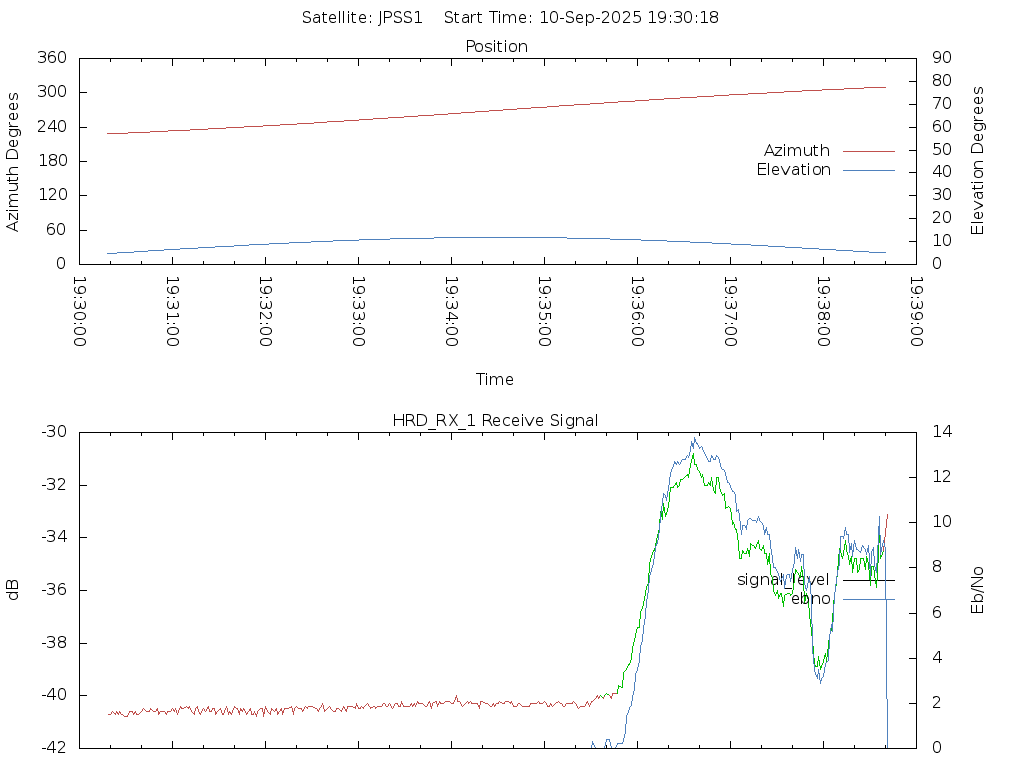Click the 90 tick on the Elevation axis
Viewport: 1024px width, 768px height.
point(942,57)
